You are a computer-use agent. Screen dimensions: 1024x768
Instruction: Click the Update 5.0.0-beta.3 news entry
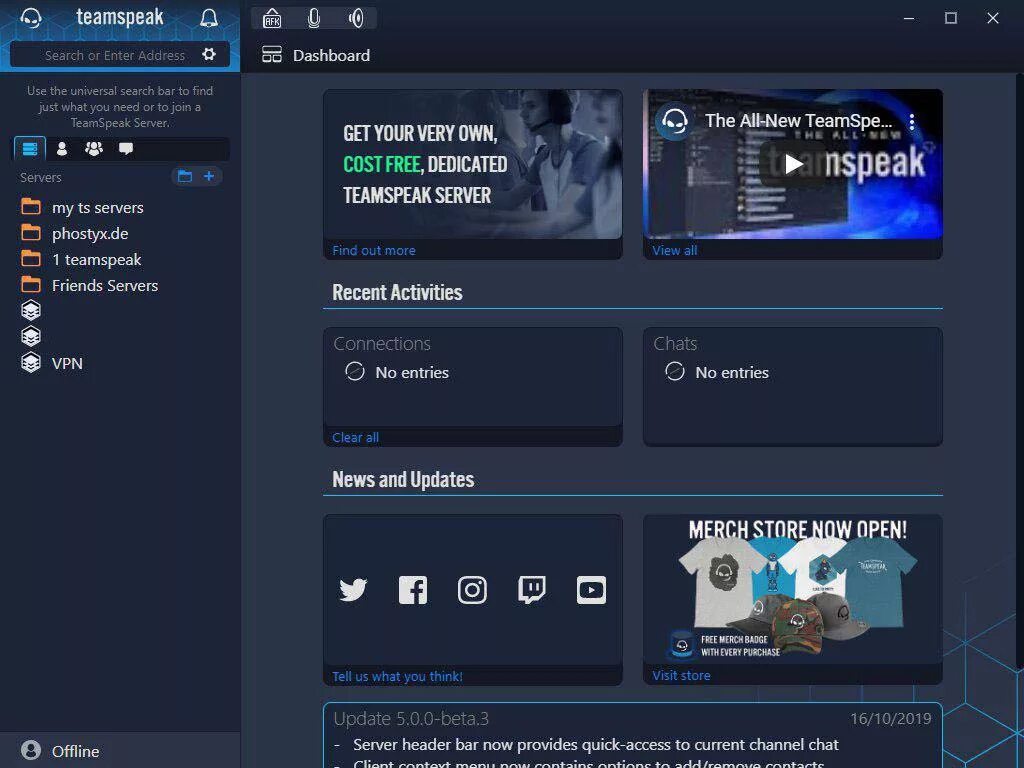(x=632, y=736)
